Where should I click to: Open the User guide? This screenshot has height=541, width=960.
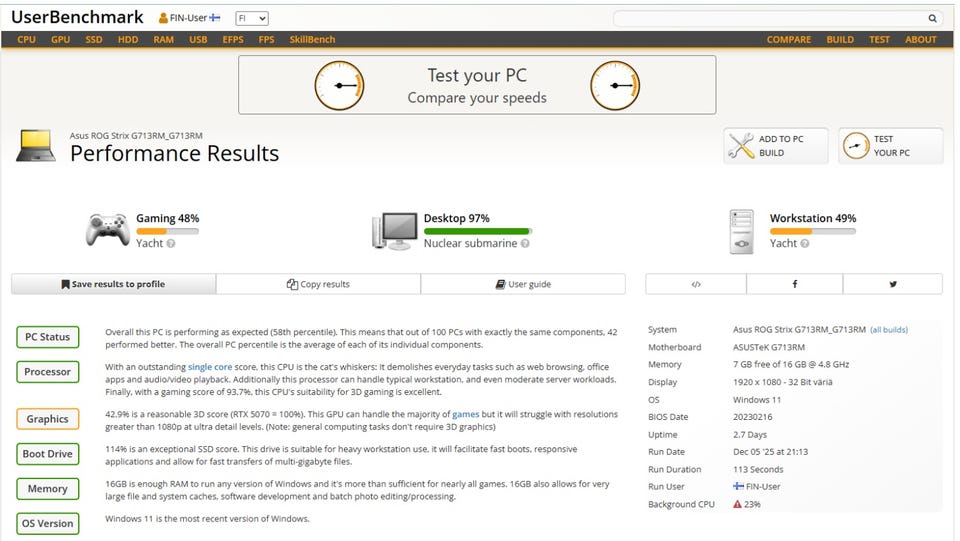pyautogui.click(x=523, y=284)
